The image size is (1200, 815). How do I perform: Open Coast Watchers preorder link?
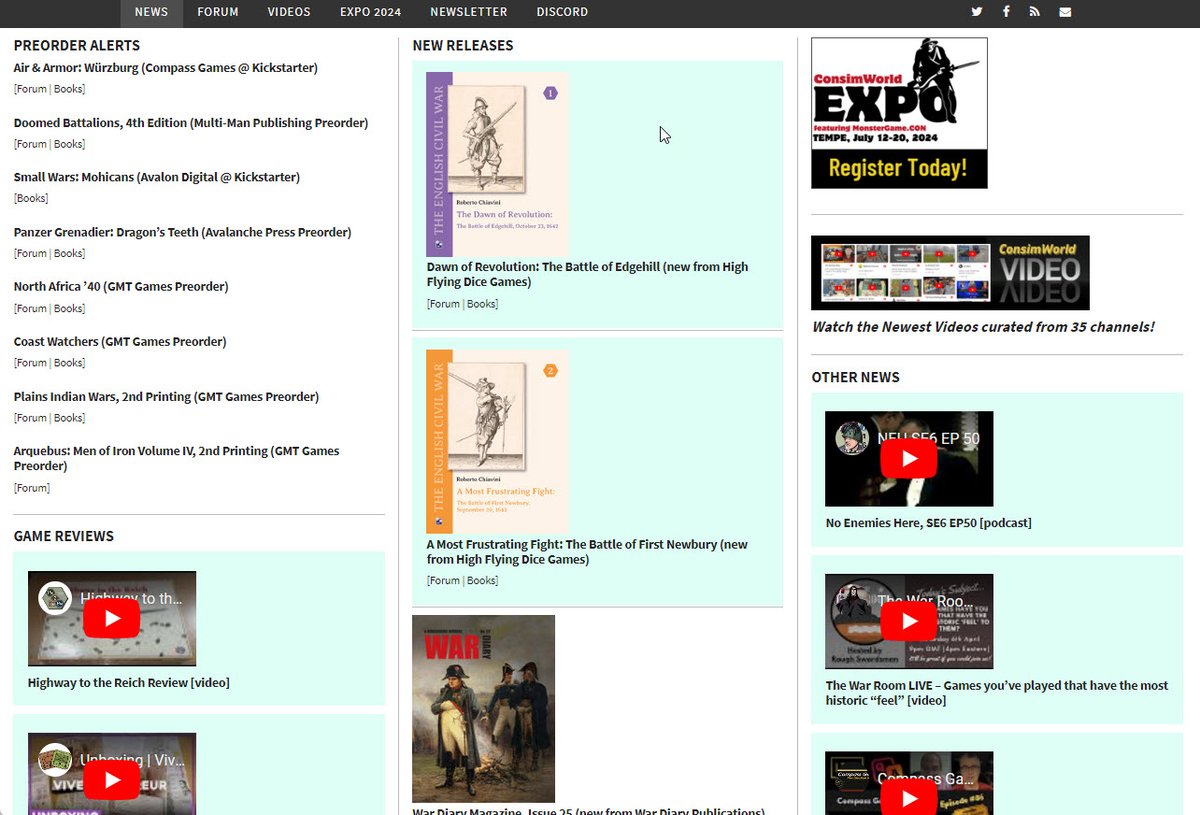coord(120,341)
